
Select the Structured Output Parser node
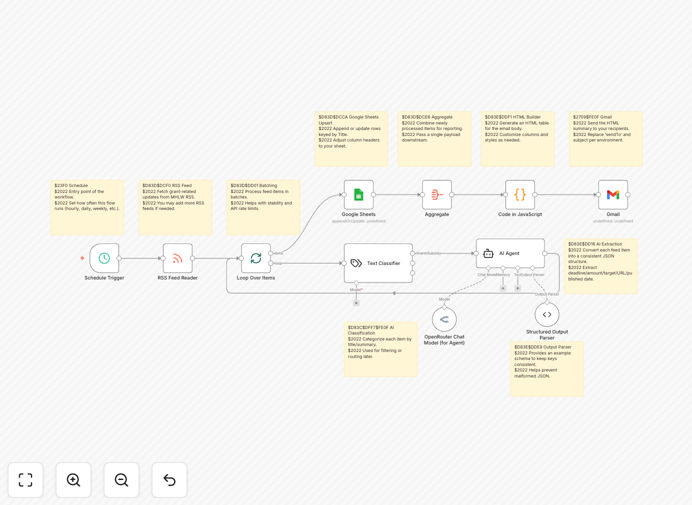click(x=547, y=314)
